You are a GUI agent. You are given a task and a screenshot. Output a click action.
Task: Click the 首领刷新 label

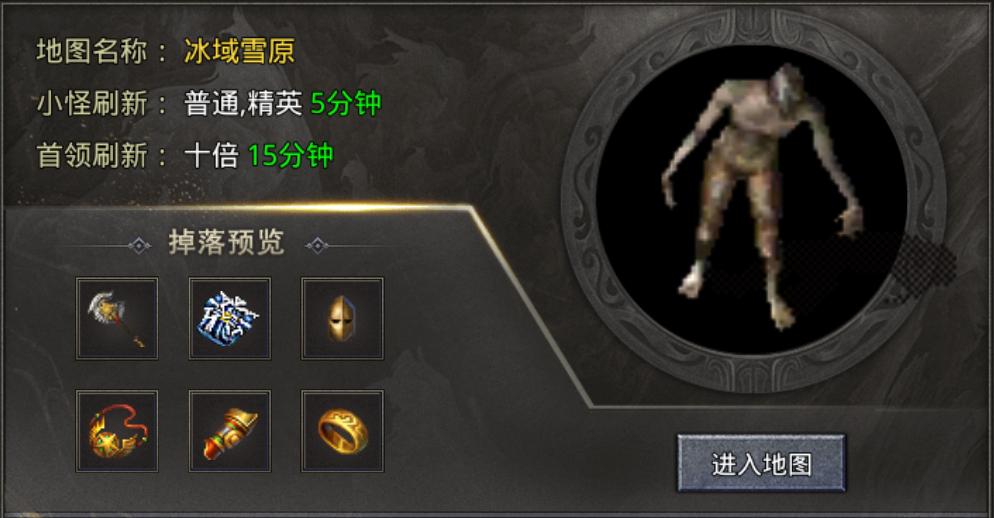coord(91,155)
